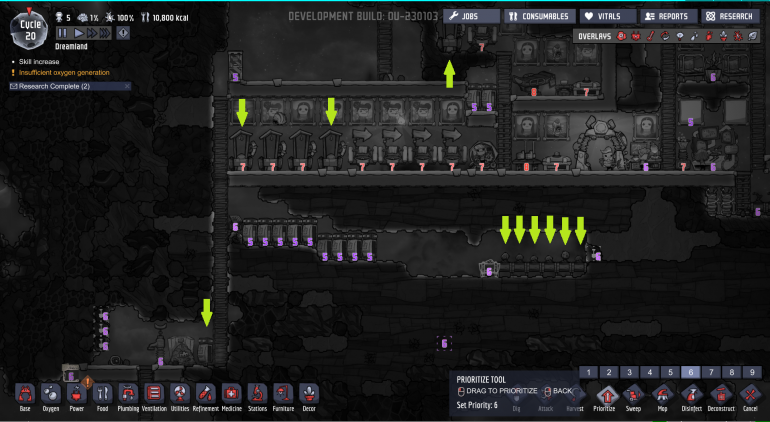Viewport: 770px width, 422px height.
Task: Pause the game
Action: [x=62, y=33]
